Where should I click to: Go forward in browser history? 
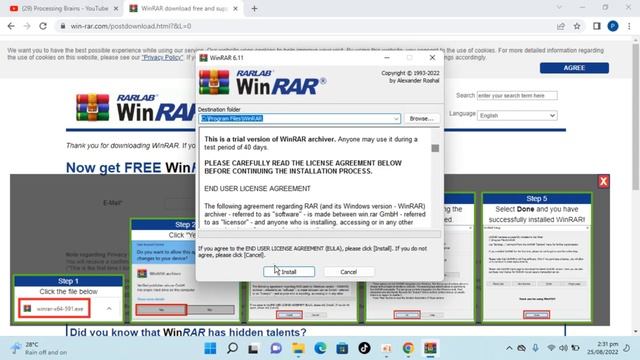[27, 26]
